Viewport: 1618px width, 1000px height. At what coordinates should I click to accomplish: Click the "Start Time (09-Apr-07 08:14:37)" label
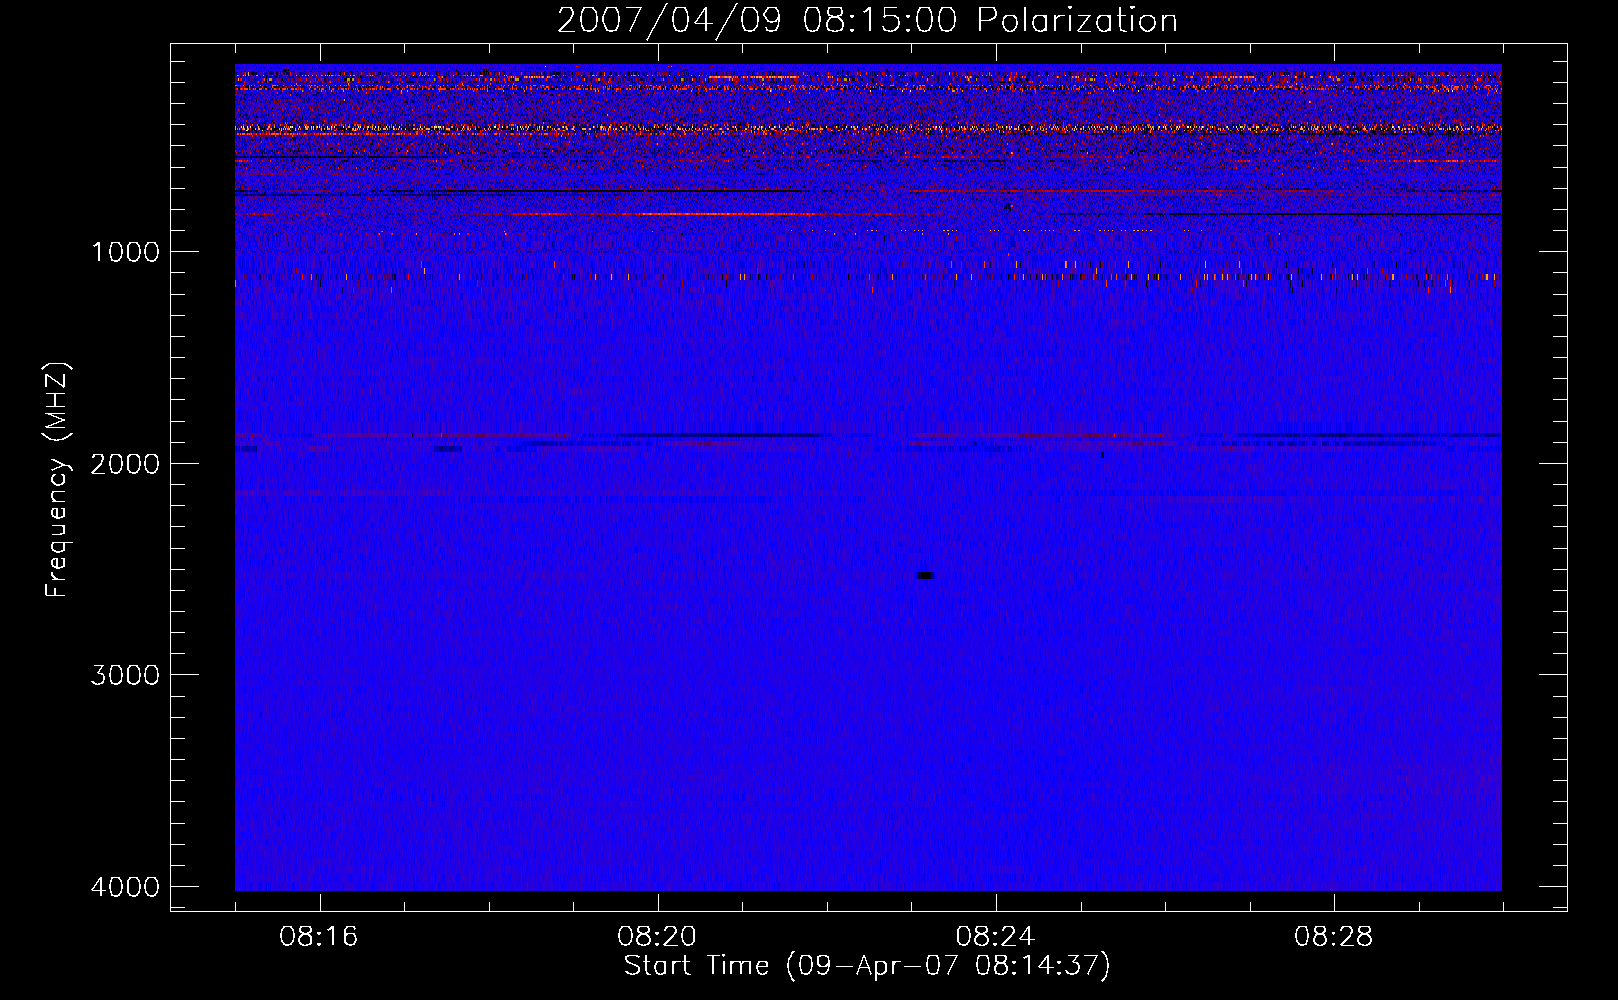[867, 966]
